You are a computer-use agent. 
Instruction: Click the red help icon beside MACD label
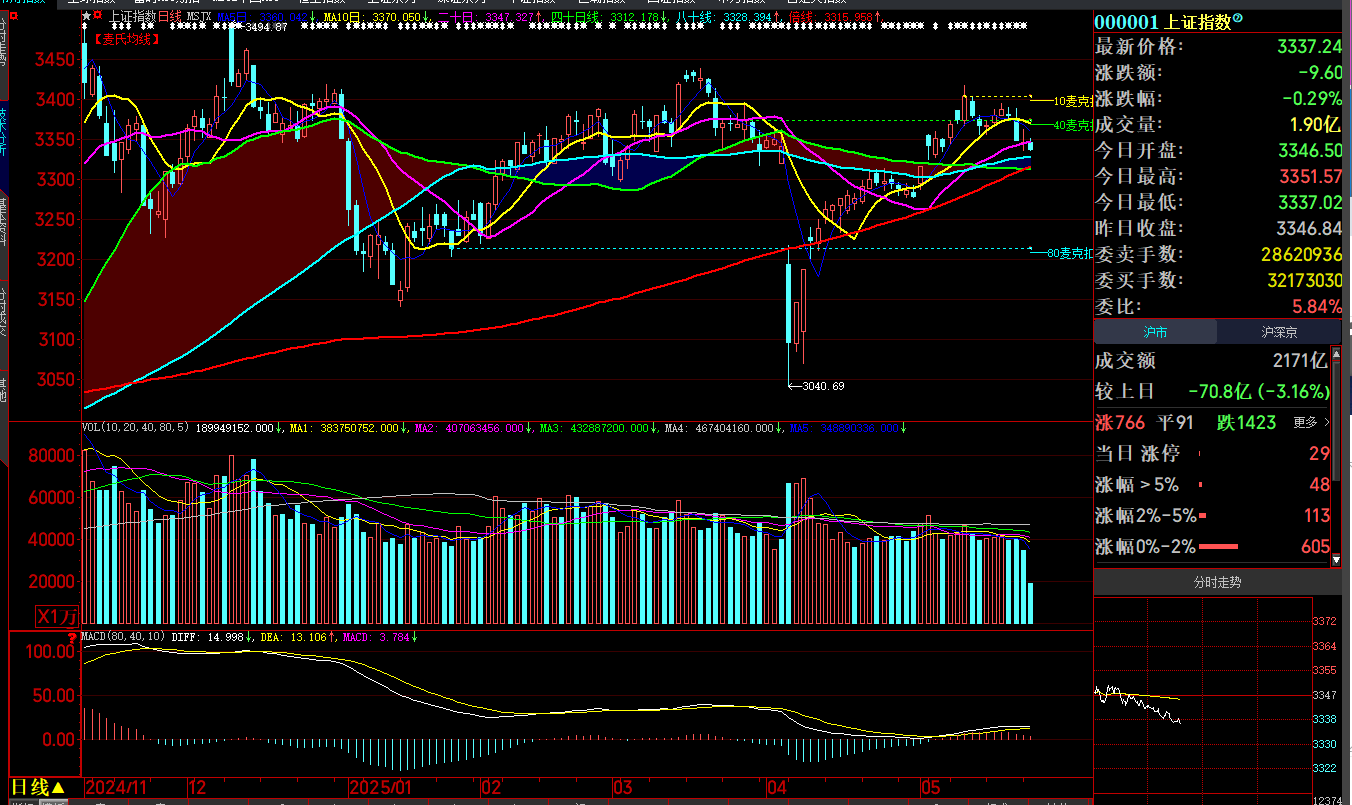click(x=72, y=636)
